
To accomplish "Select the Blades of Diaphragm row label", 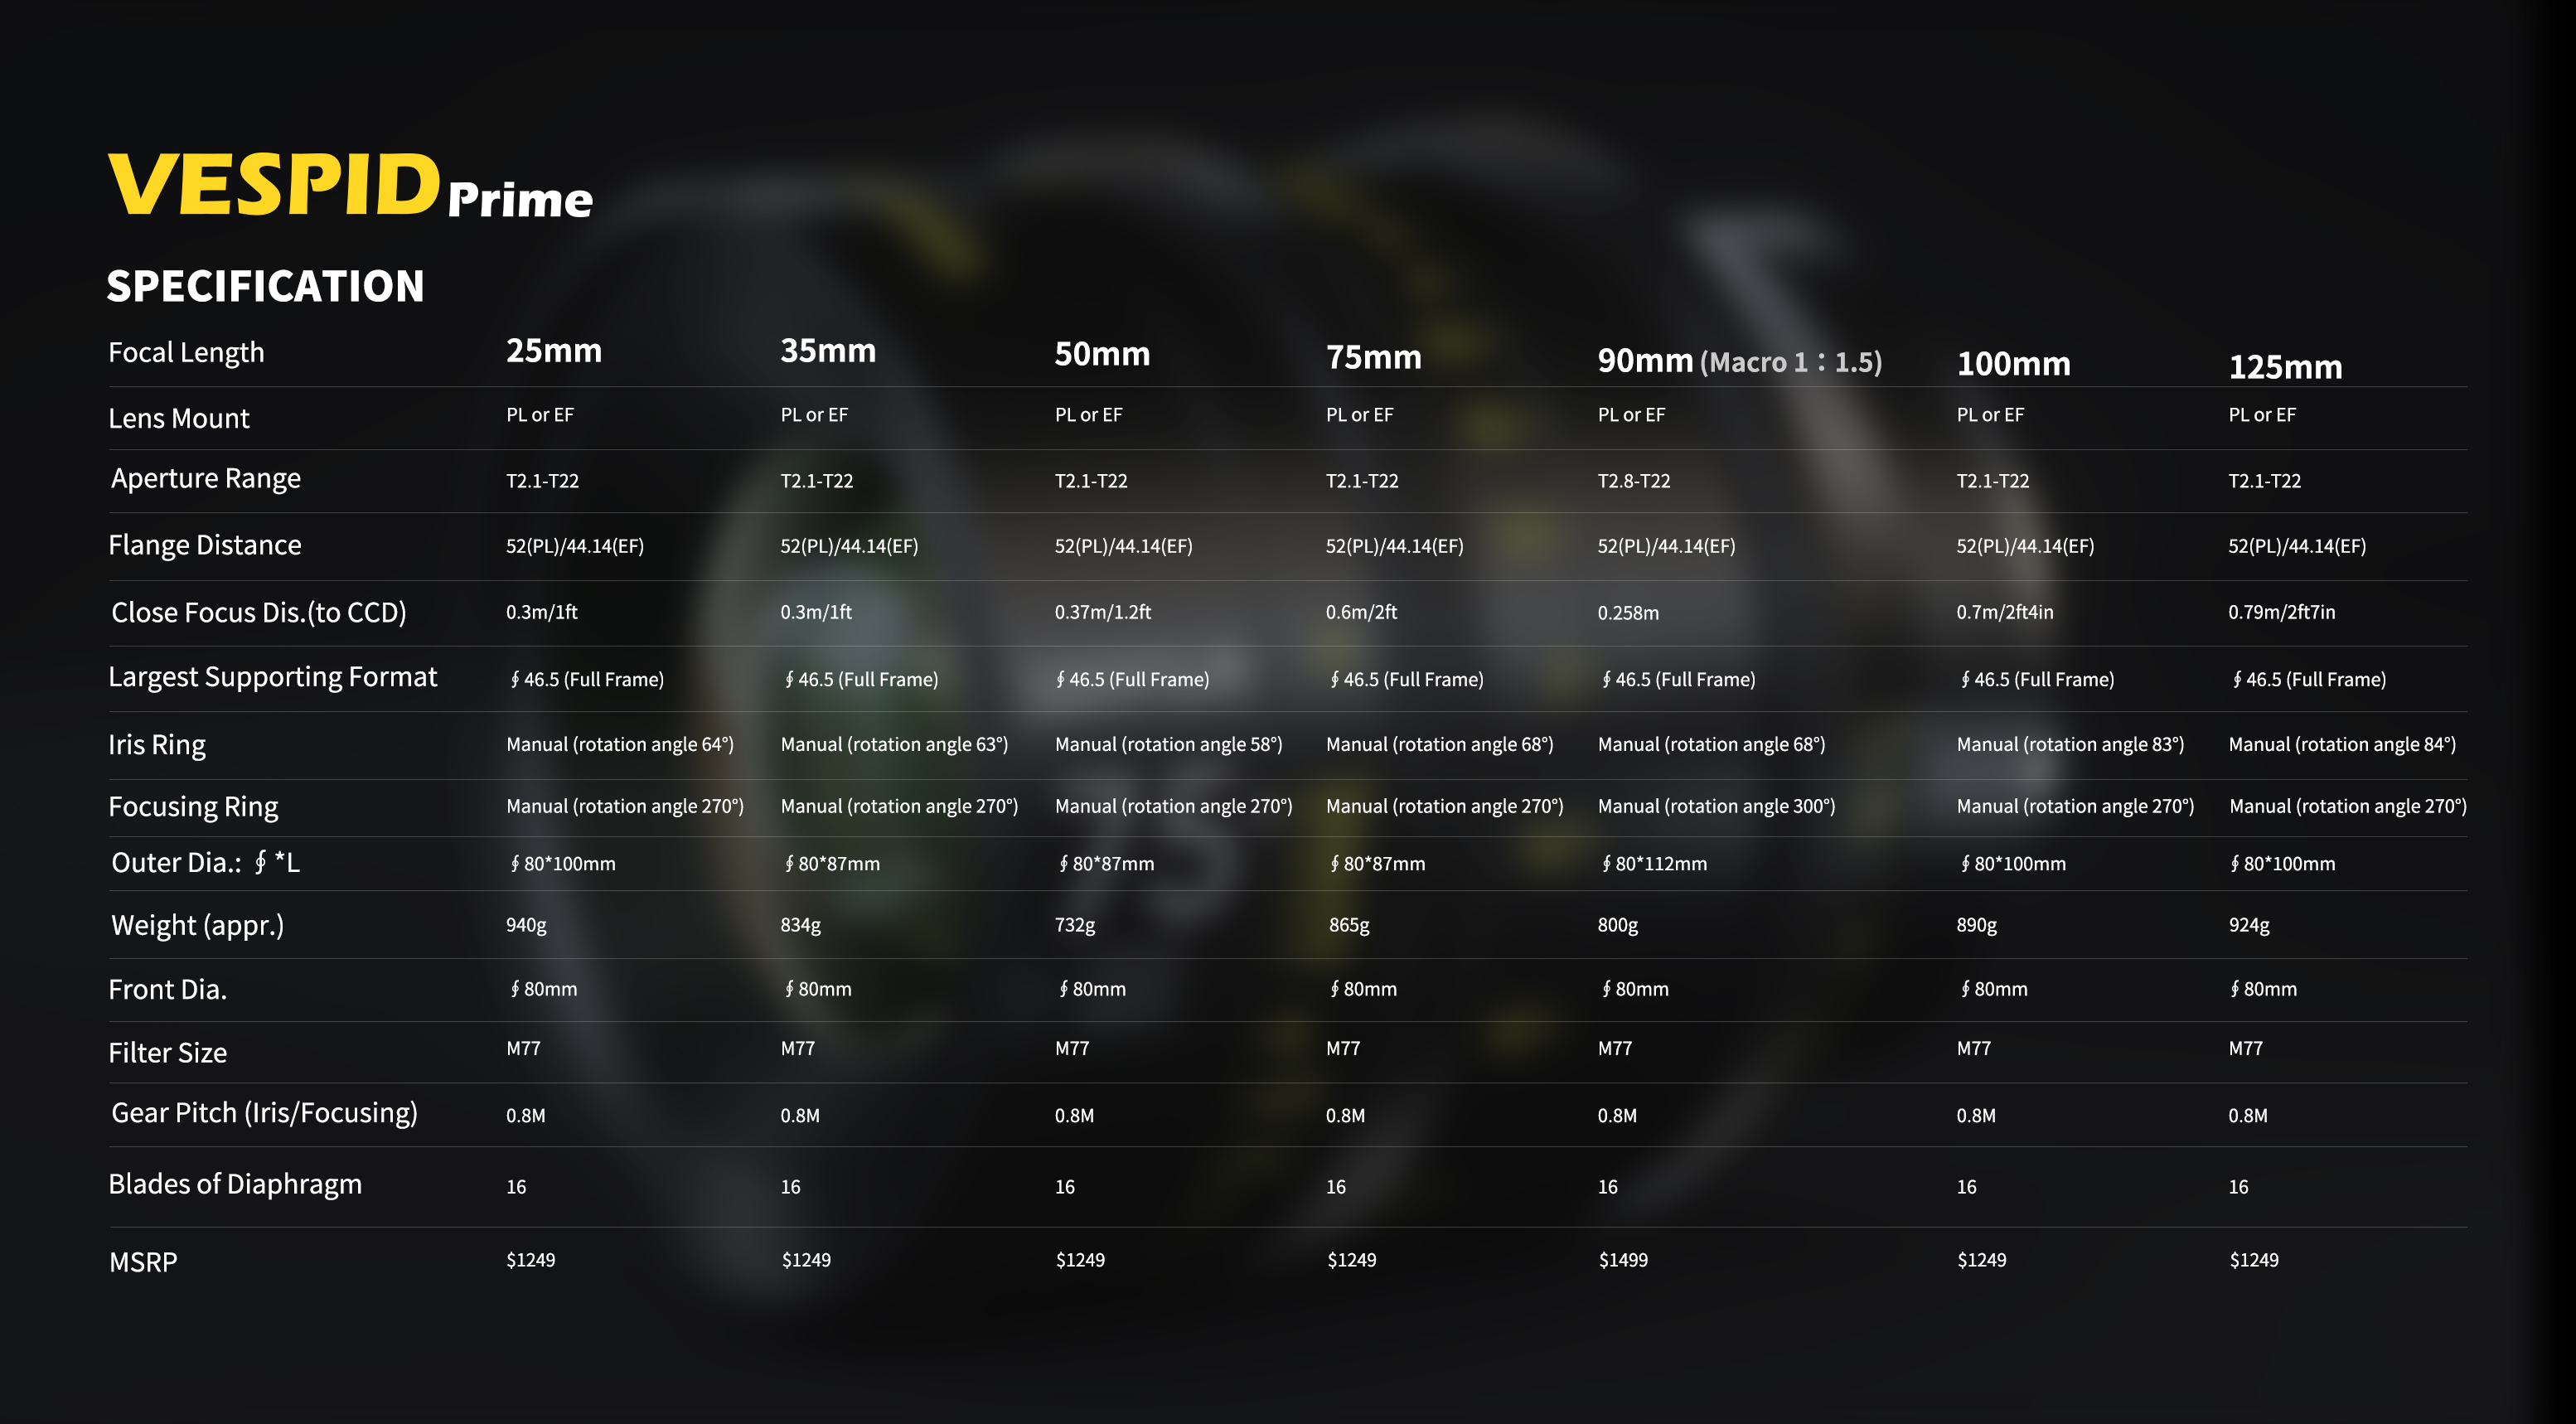I will 235,1184.
